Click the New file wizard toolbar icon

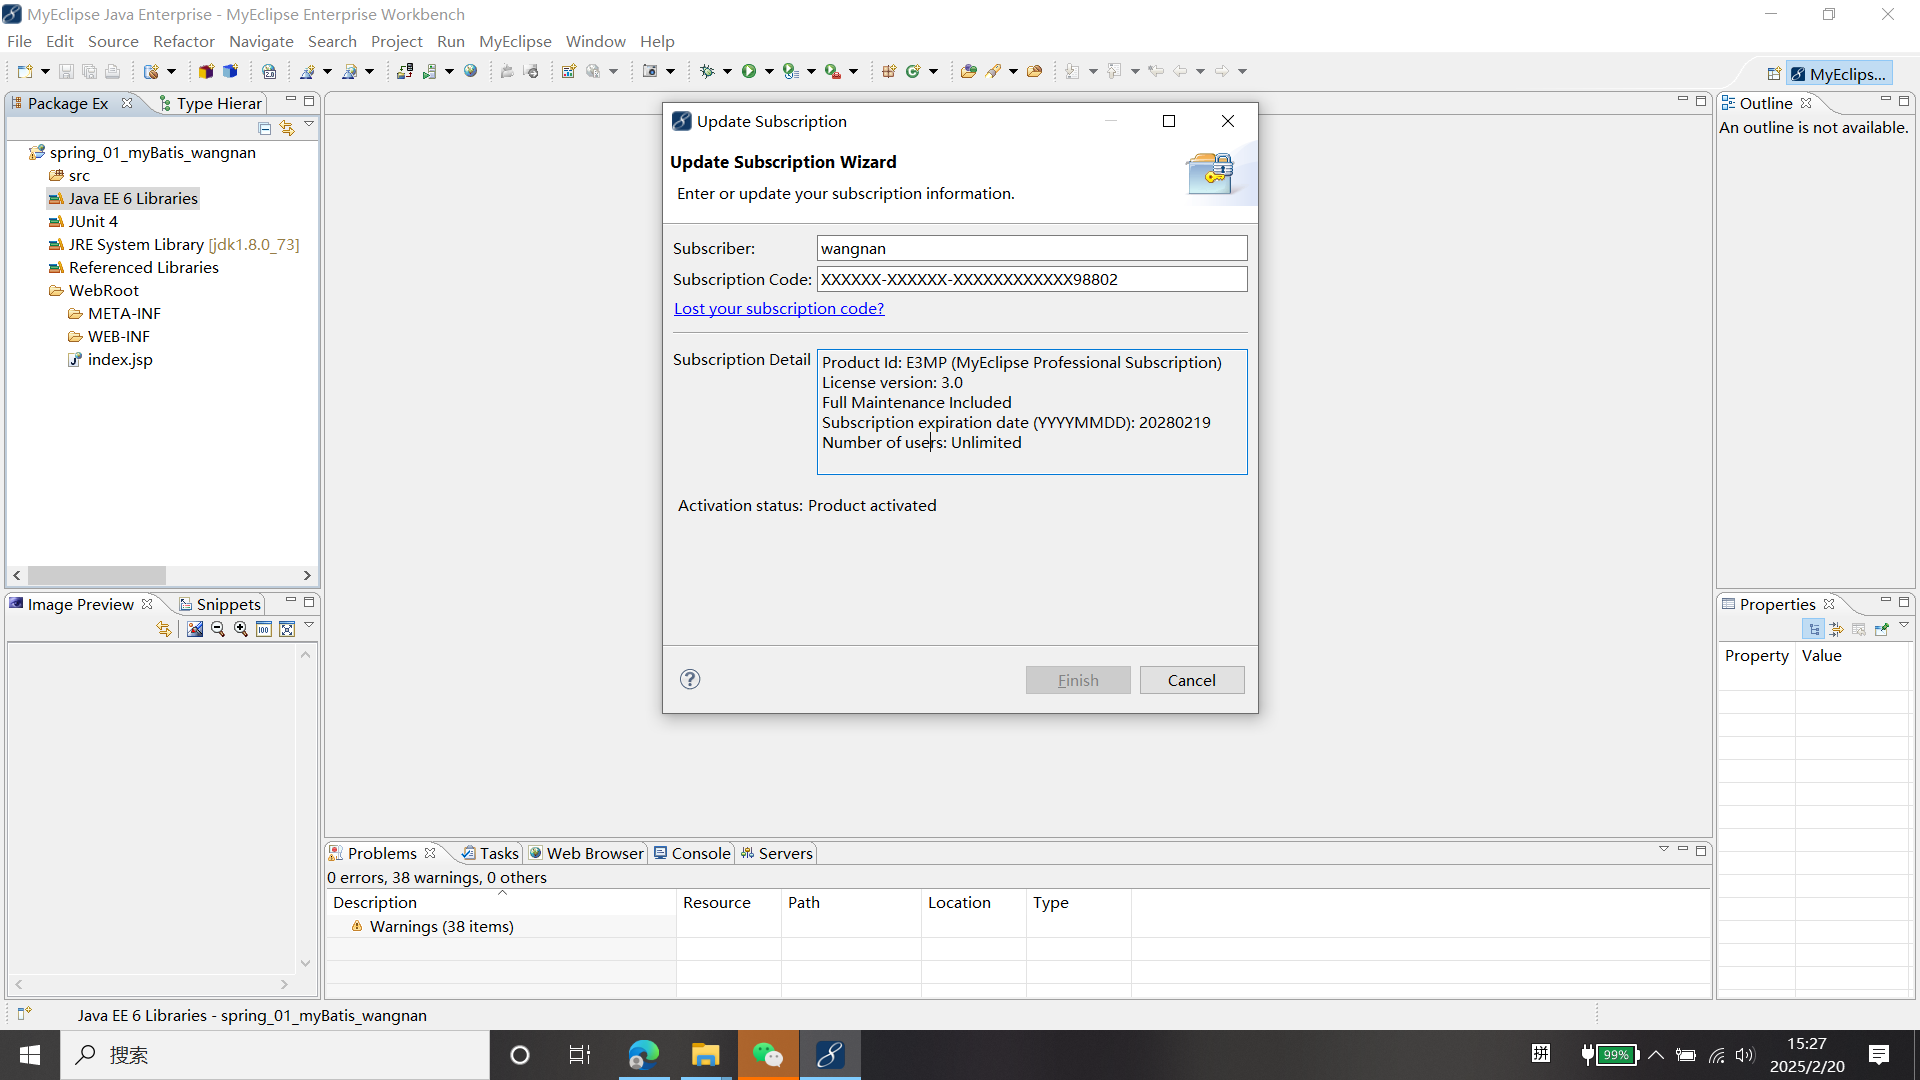[25, 71]
